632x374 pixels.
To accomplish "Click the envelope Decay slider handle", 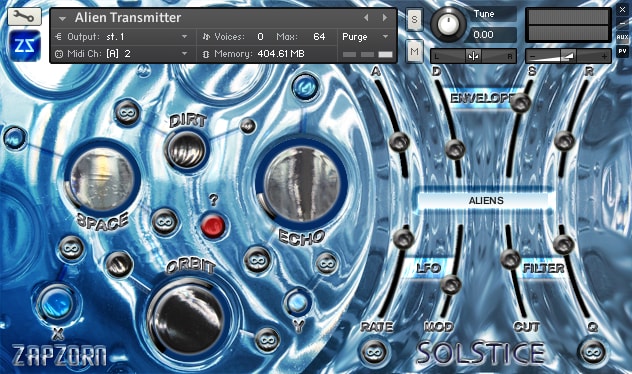I will point(455,149).
